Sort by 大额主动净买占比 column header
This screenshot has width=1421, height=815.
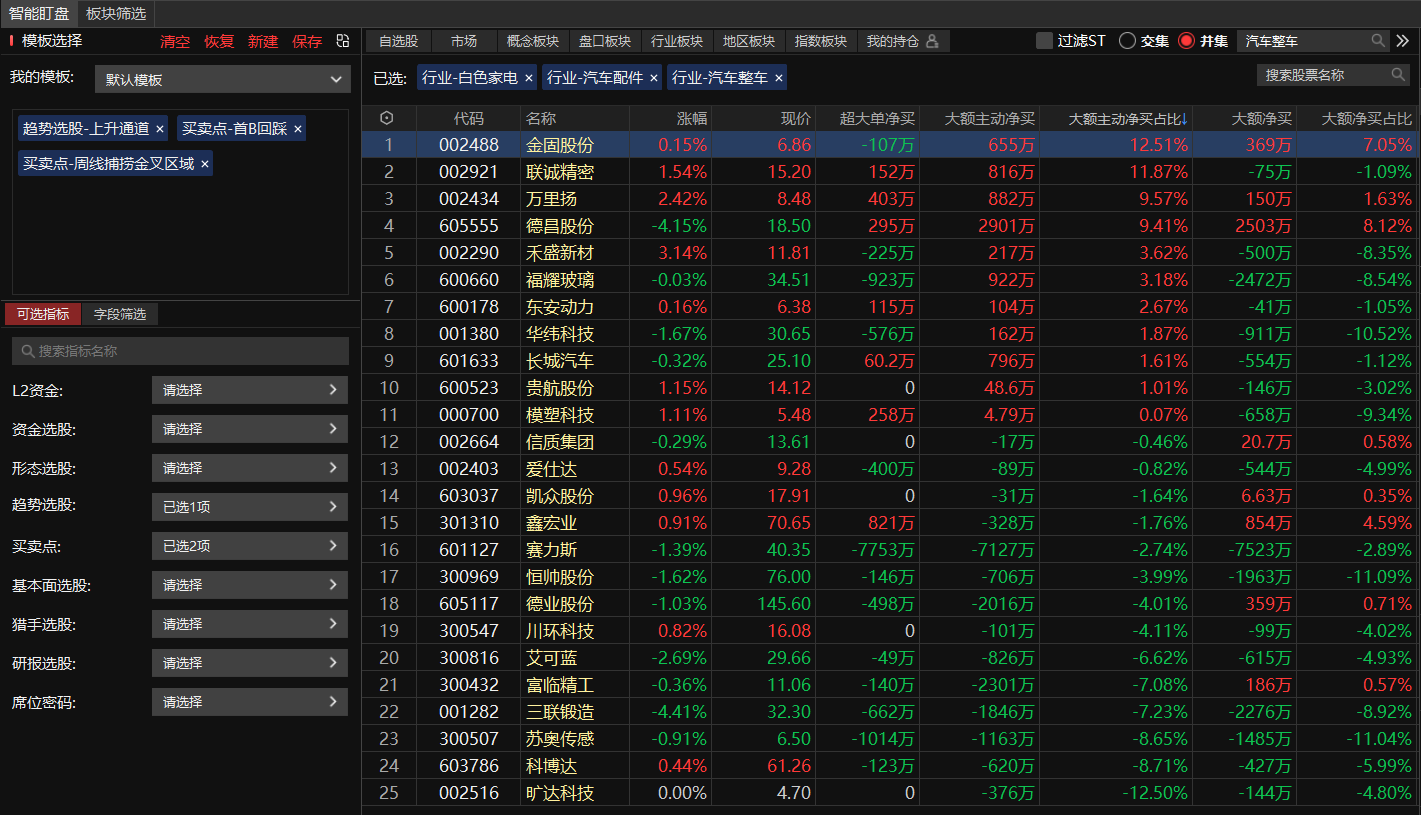pos(1128,118)
